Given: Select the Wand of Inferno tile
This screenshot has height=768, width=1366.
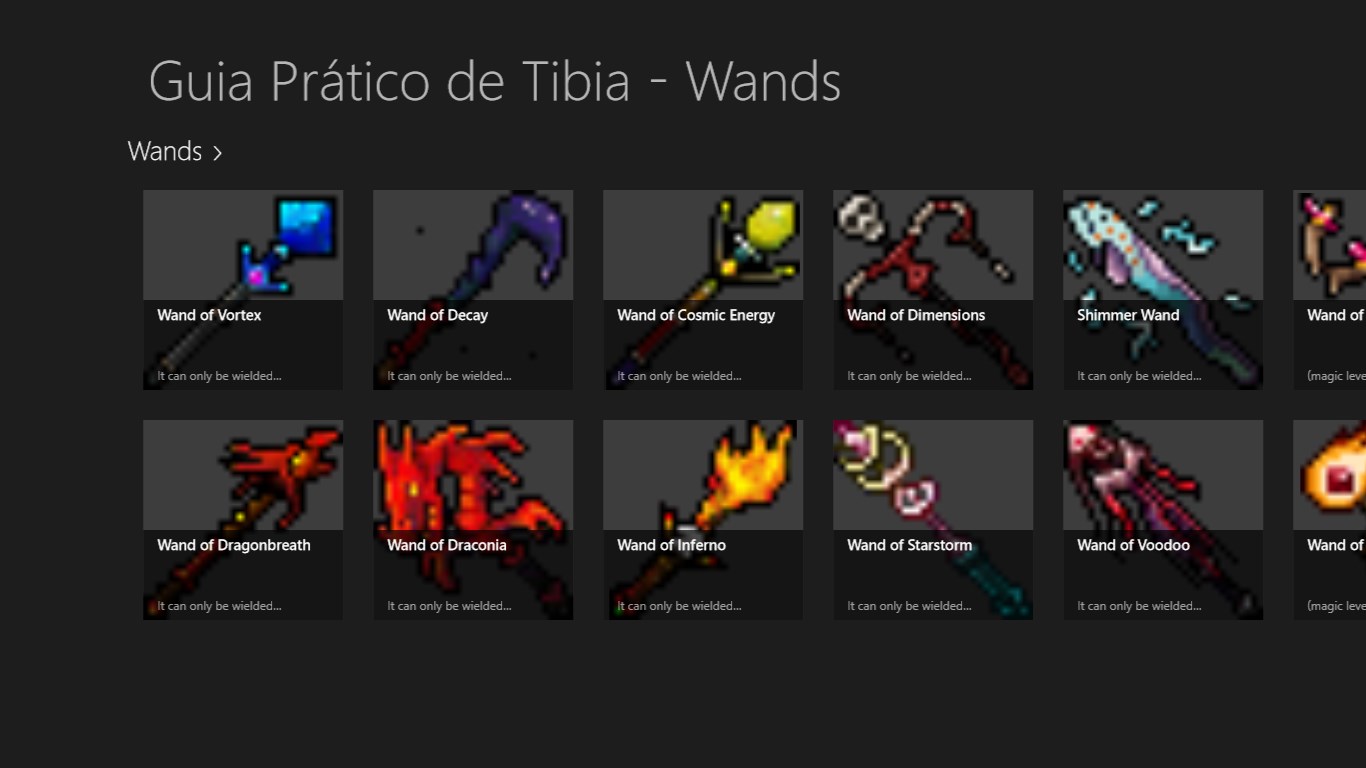Looking at the screenshot, I should [x=703, y=520].
